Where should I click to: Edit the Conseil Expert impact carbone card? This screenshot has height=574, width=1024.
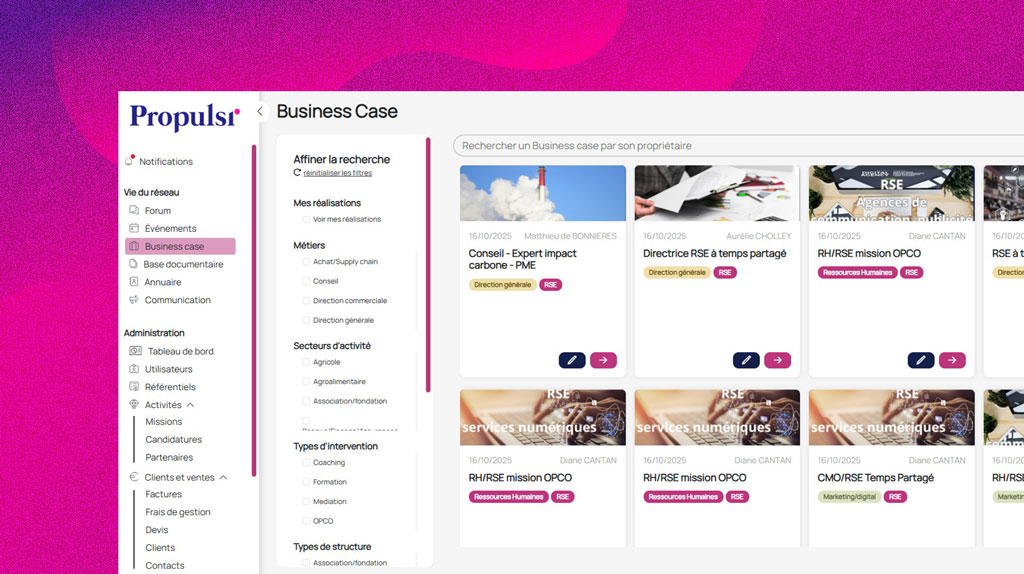pos(571,360)
